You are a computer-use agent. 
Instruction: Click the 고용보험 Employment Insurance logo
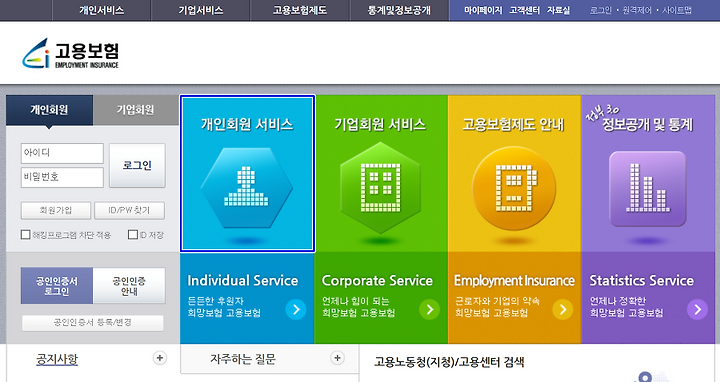[70, 54]
